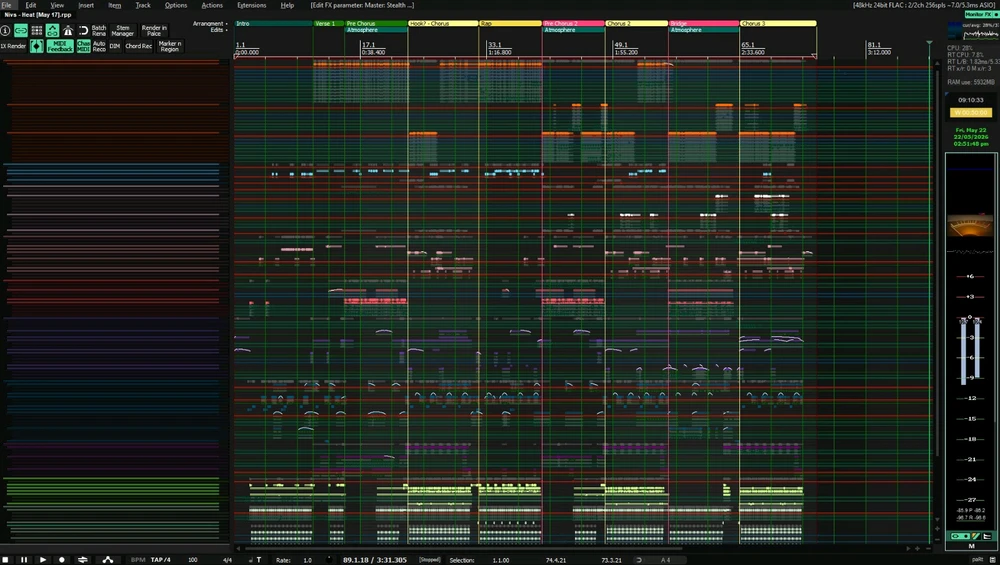
Task: Open the Track menu
Action: point(143,5)
